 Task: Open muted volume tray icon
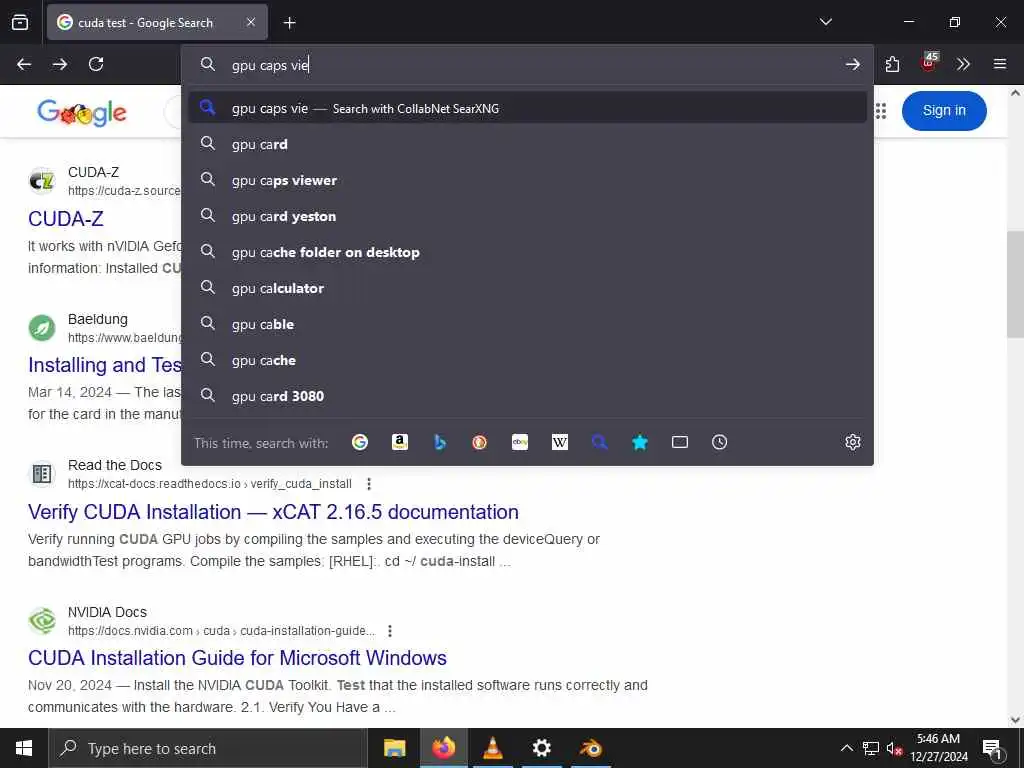894,748
